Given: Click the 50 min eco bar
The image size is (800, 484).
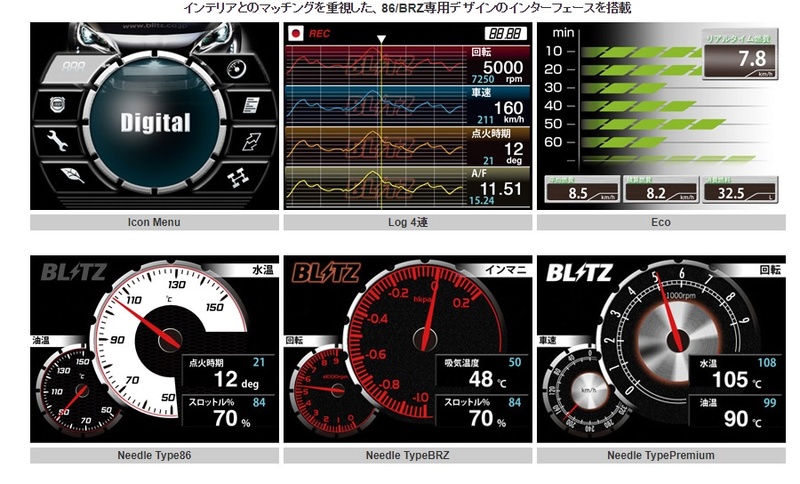Looking at the screenshot, I should tap(654, 124).
